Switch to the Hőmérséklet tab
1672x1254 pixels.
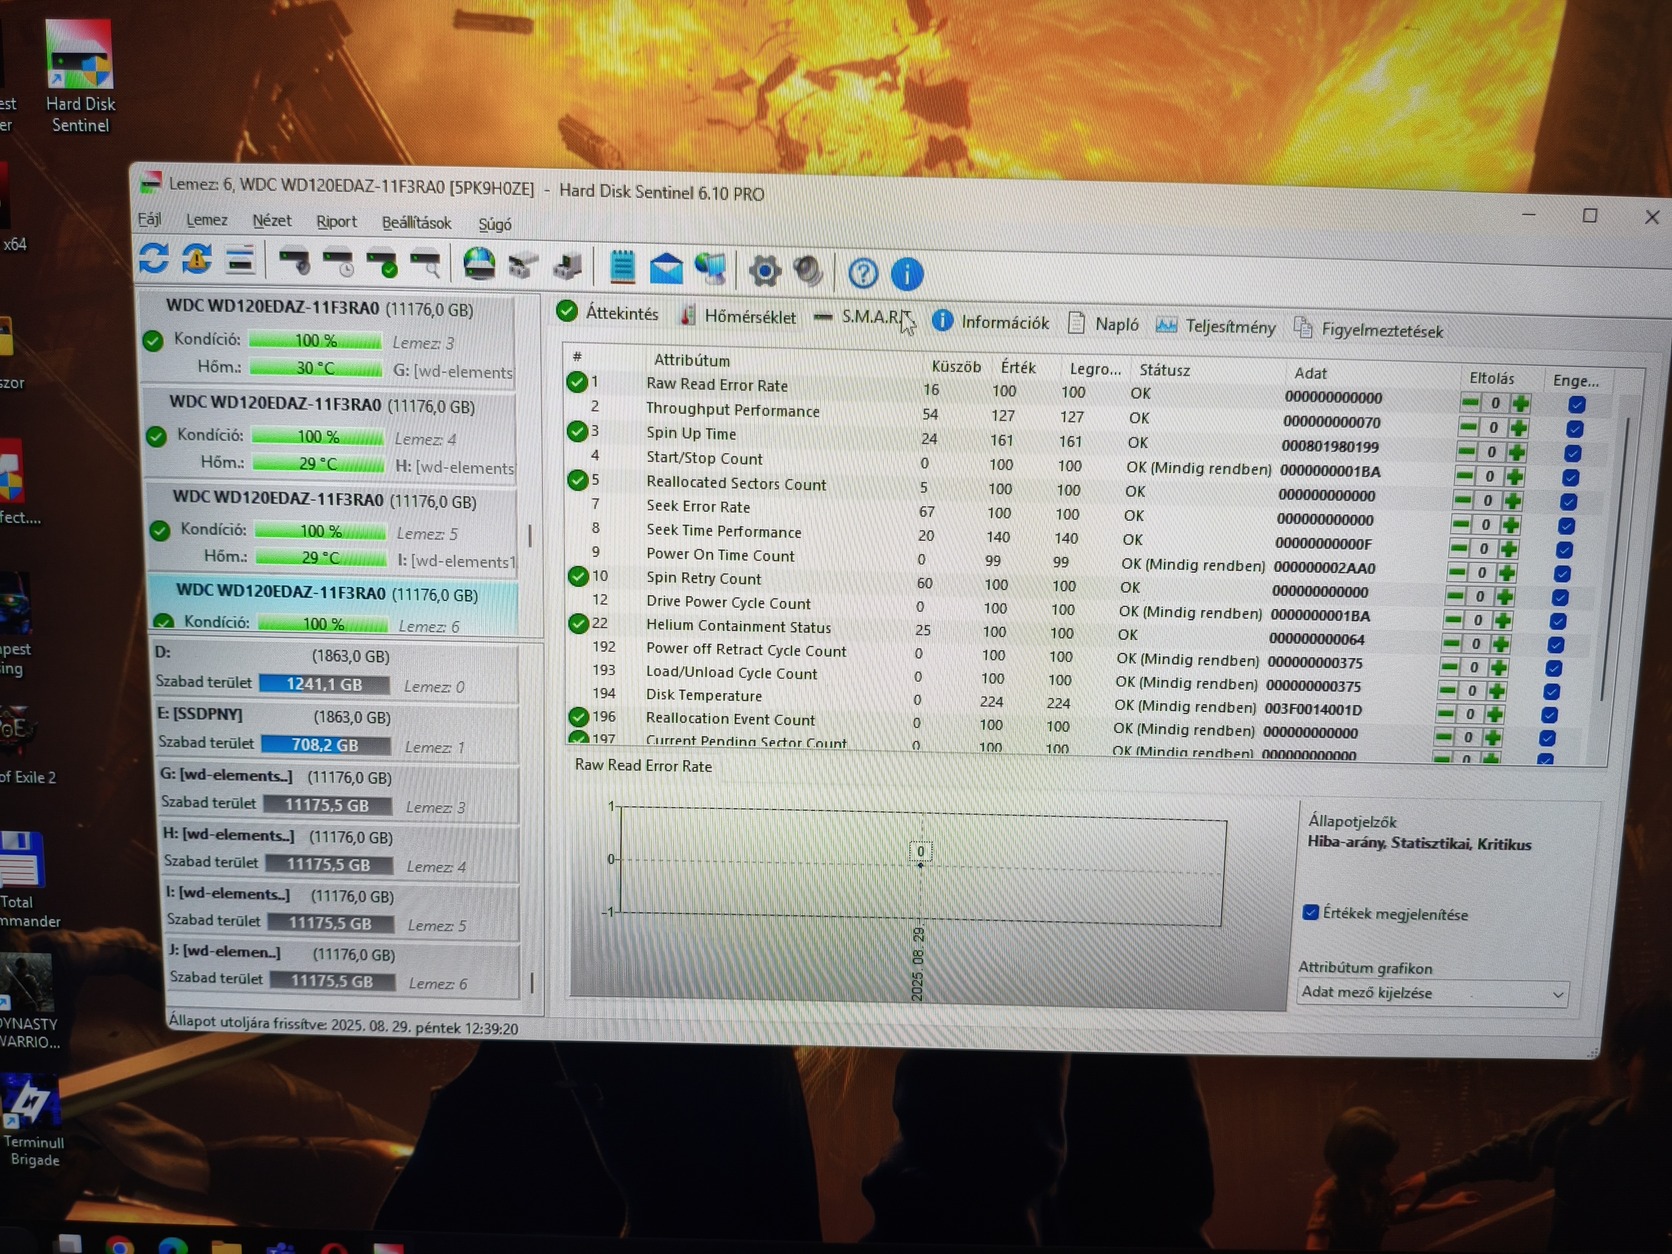tap(738, 316)
